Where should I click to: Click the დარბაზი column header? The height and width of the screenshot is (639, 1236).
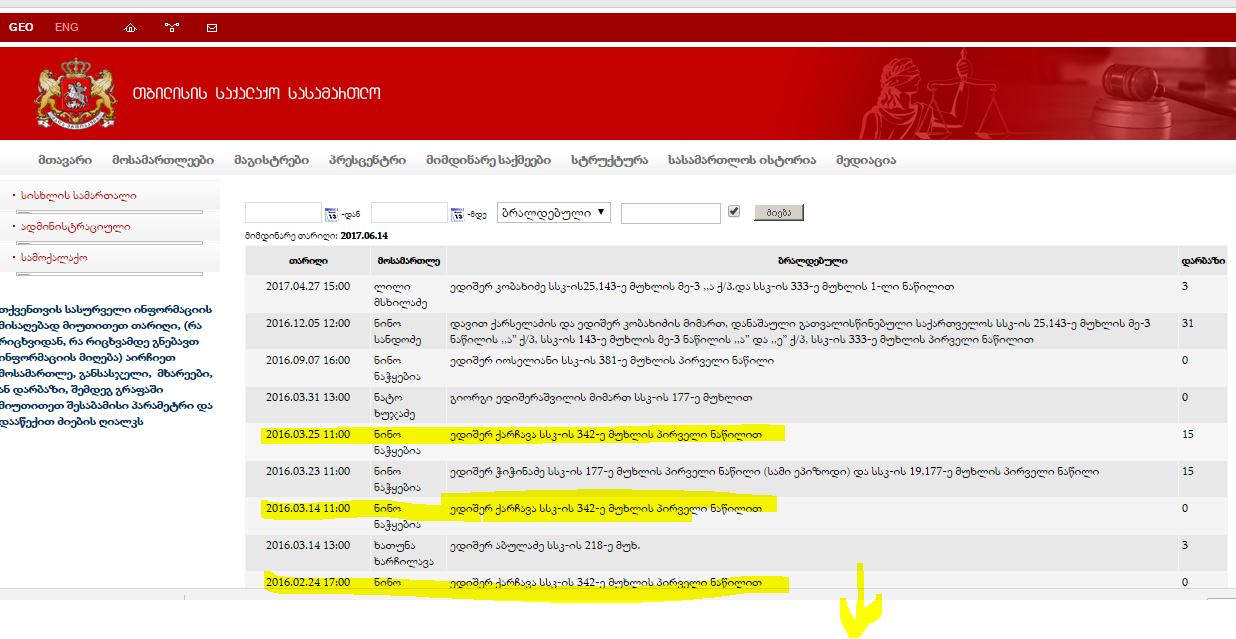[x=1204, y=261]
